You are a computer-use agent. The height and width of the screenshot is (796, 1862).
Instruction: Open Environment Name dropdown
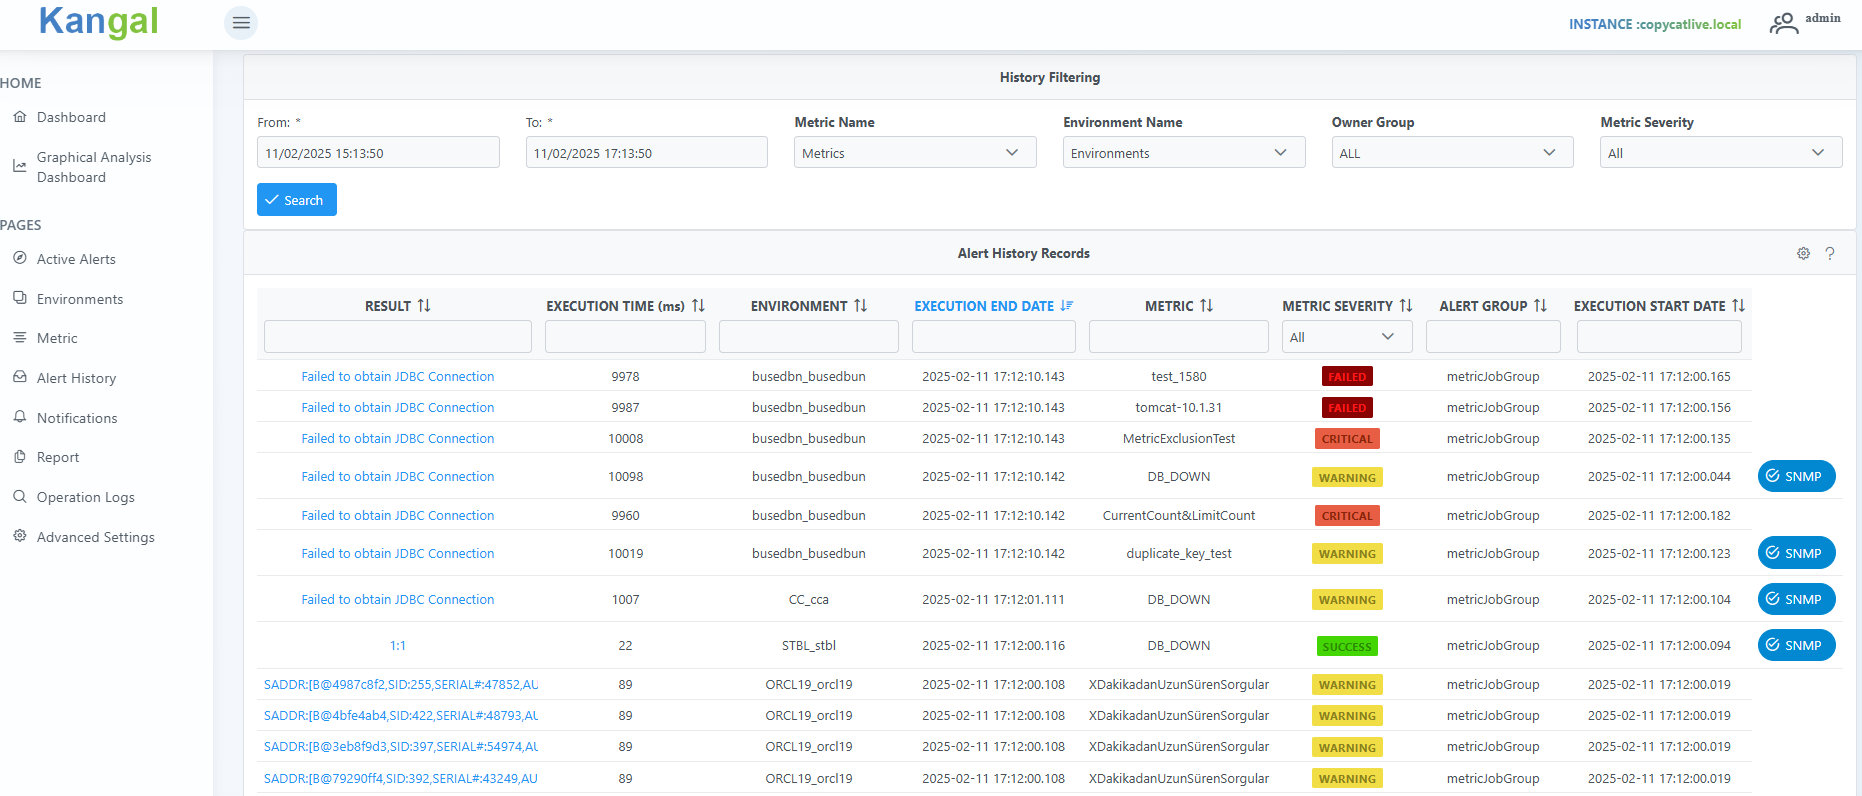point(1184,152)
